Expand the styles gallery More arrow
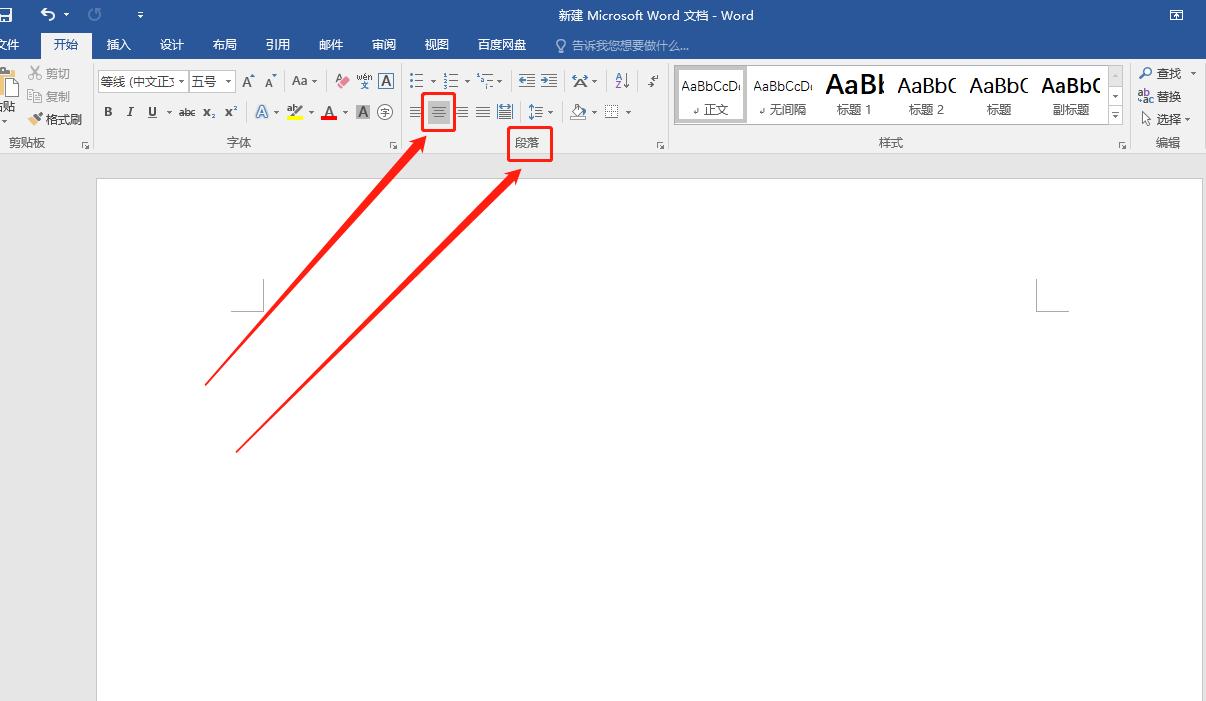1206x701 pixels. (1116, 116)
